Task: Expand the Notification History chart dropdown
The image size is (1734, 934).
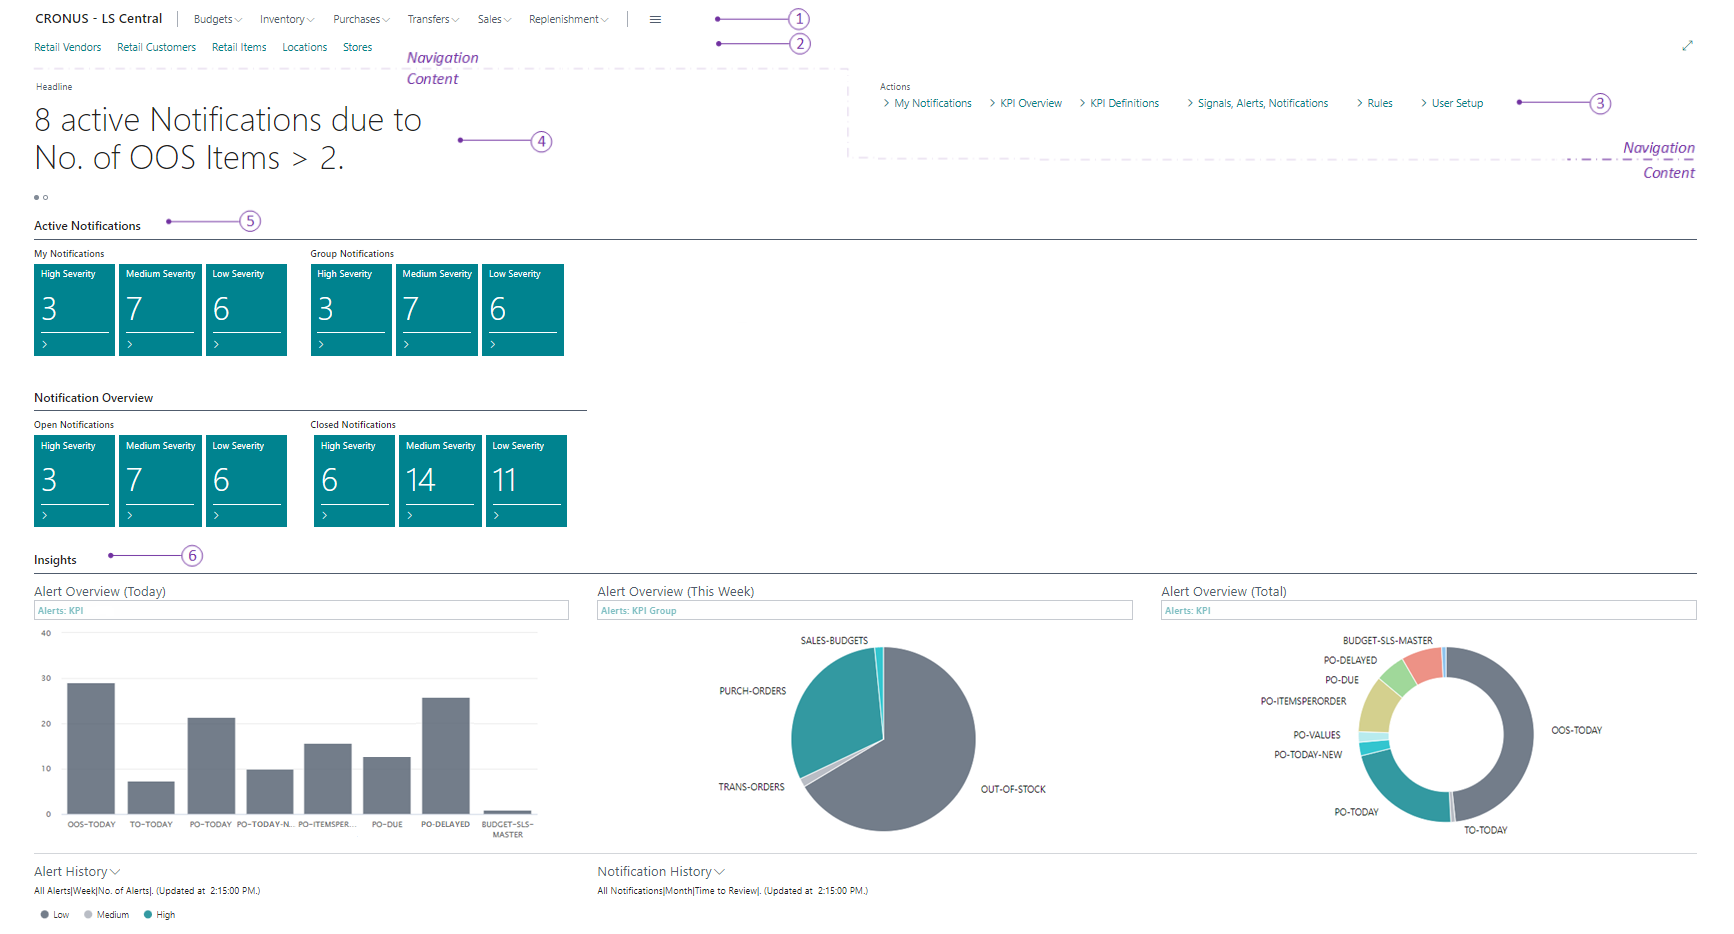Action: coord(720,872)
